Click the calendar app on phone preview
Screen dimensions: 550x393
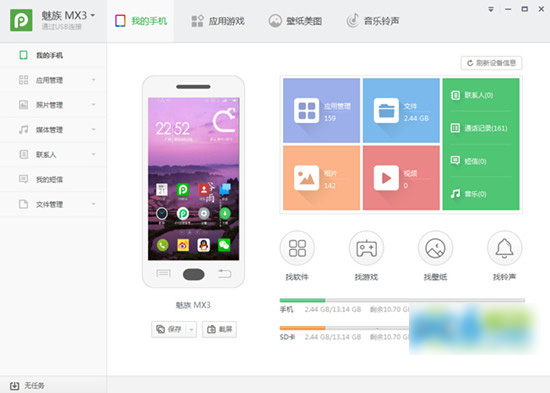point(162,190)
